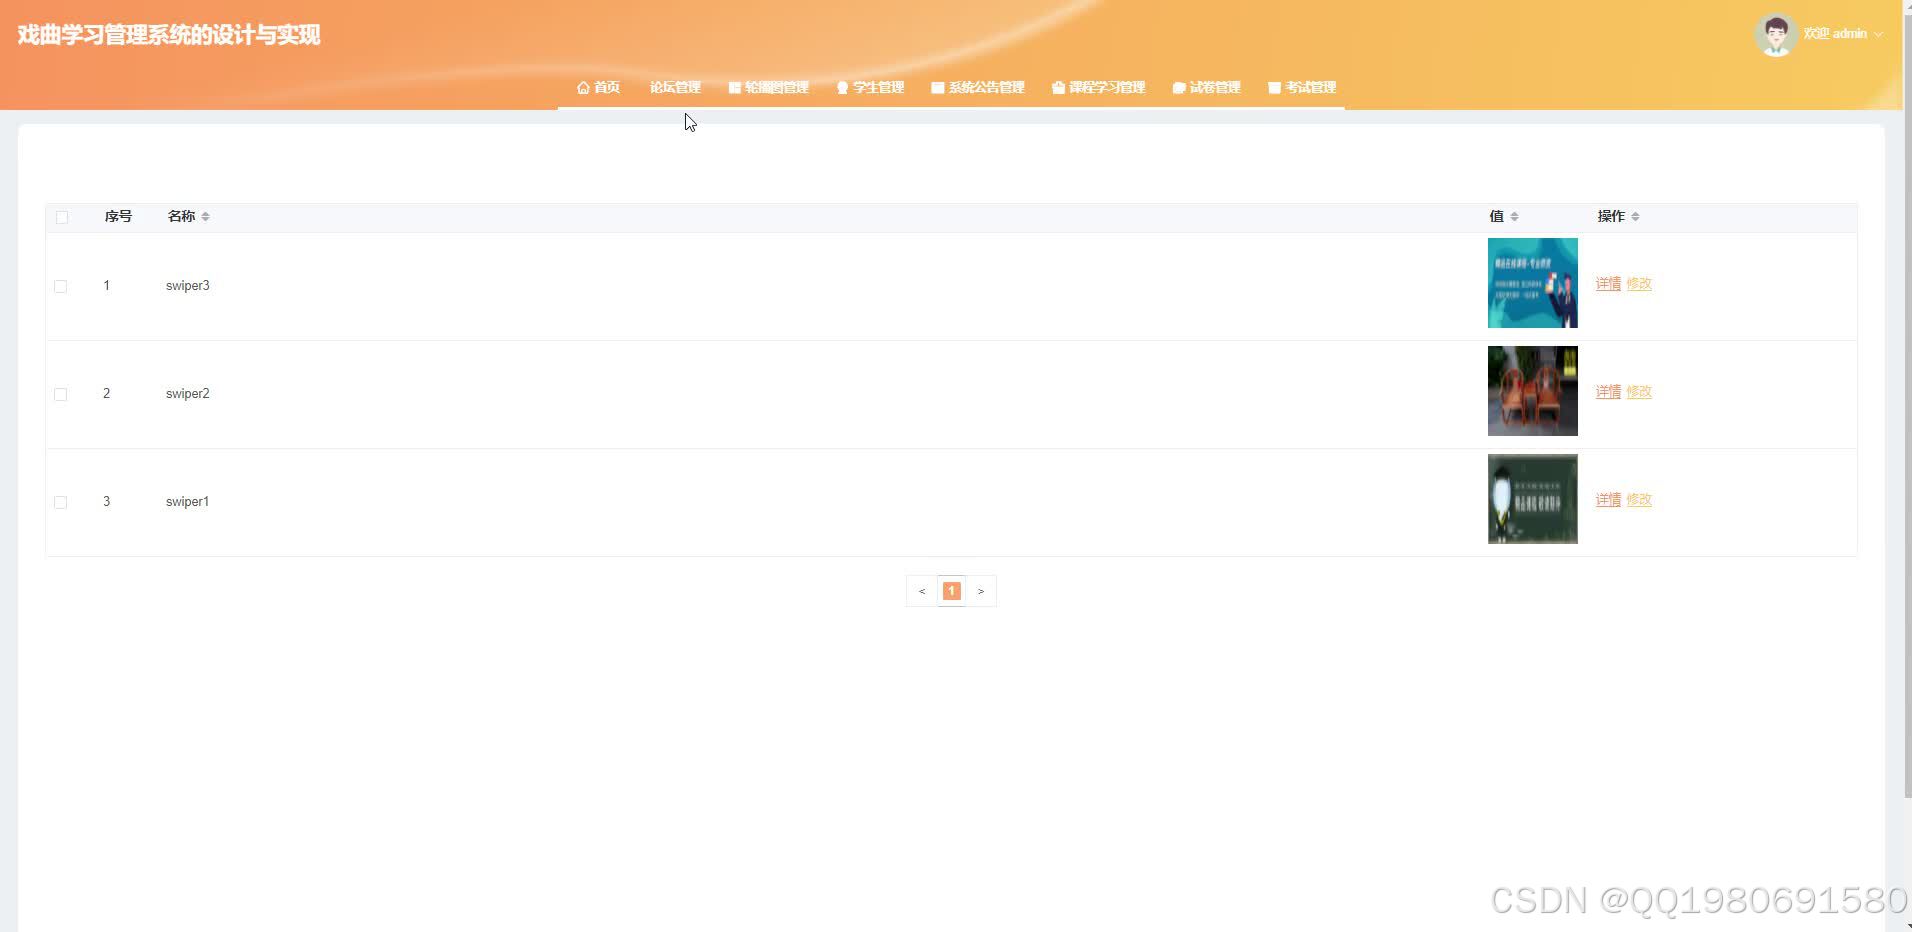This screenshot has width=1912, height=932.
Task: Tick the checkbox for the swiper2 row
Action: click(x=61, y=394)
